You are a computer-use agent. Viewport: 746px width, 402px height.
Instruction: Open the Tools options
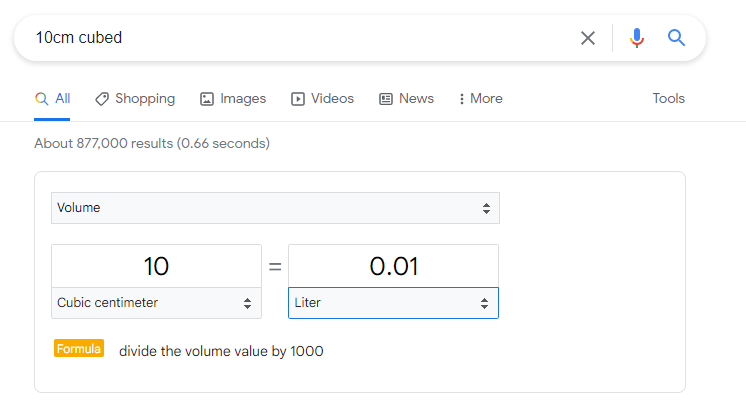(668, 98)
